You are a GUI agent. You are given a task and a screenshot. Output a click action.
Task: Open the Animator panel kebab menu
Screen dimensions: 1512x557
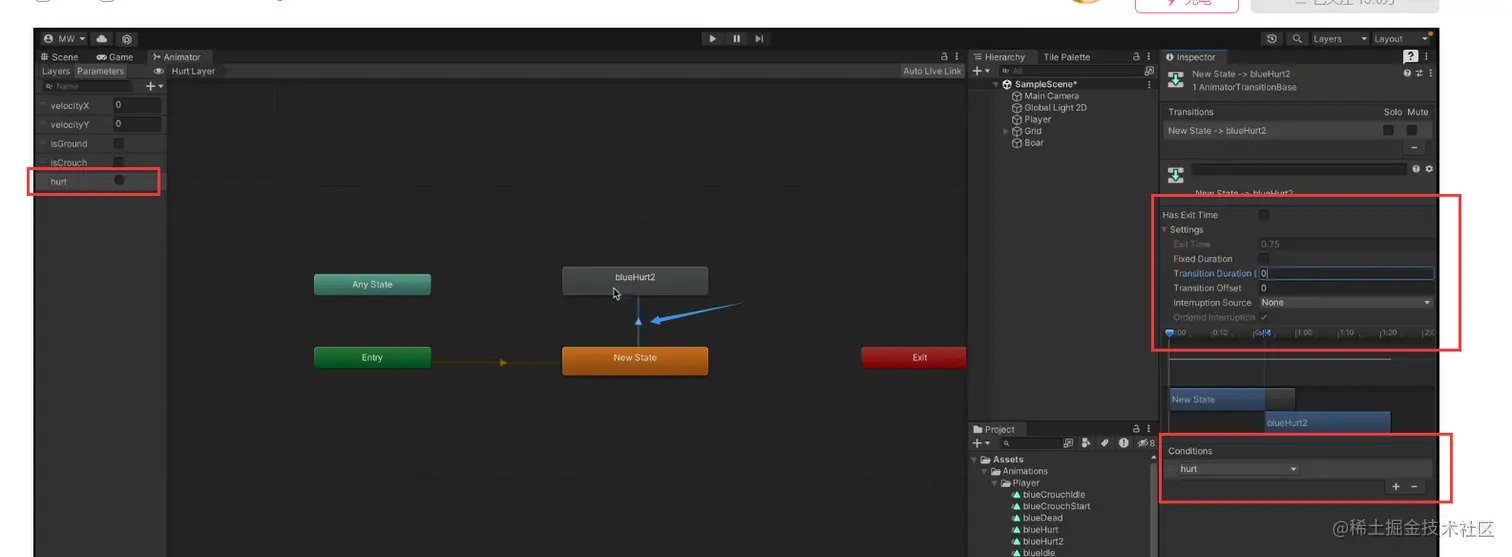point(957,57)
